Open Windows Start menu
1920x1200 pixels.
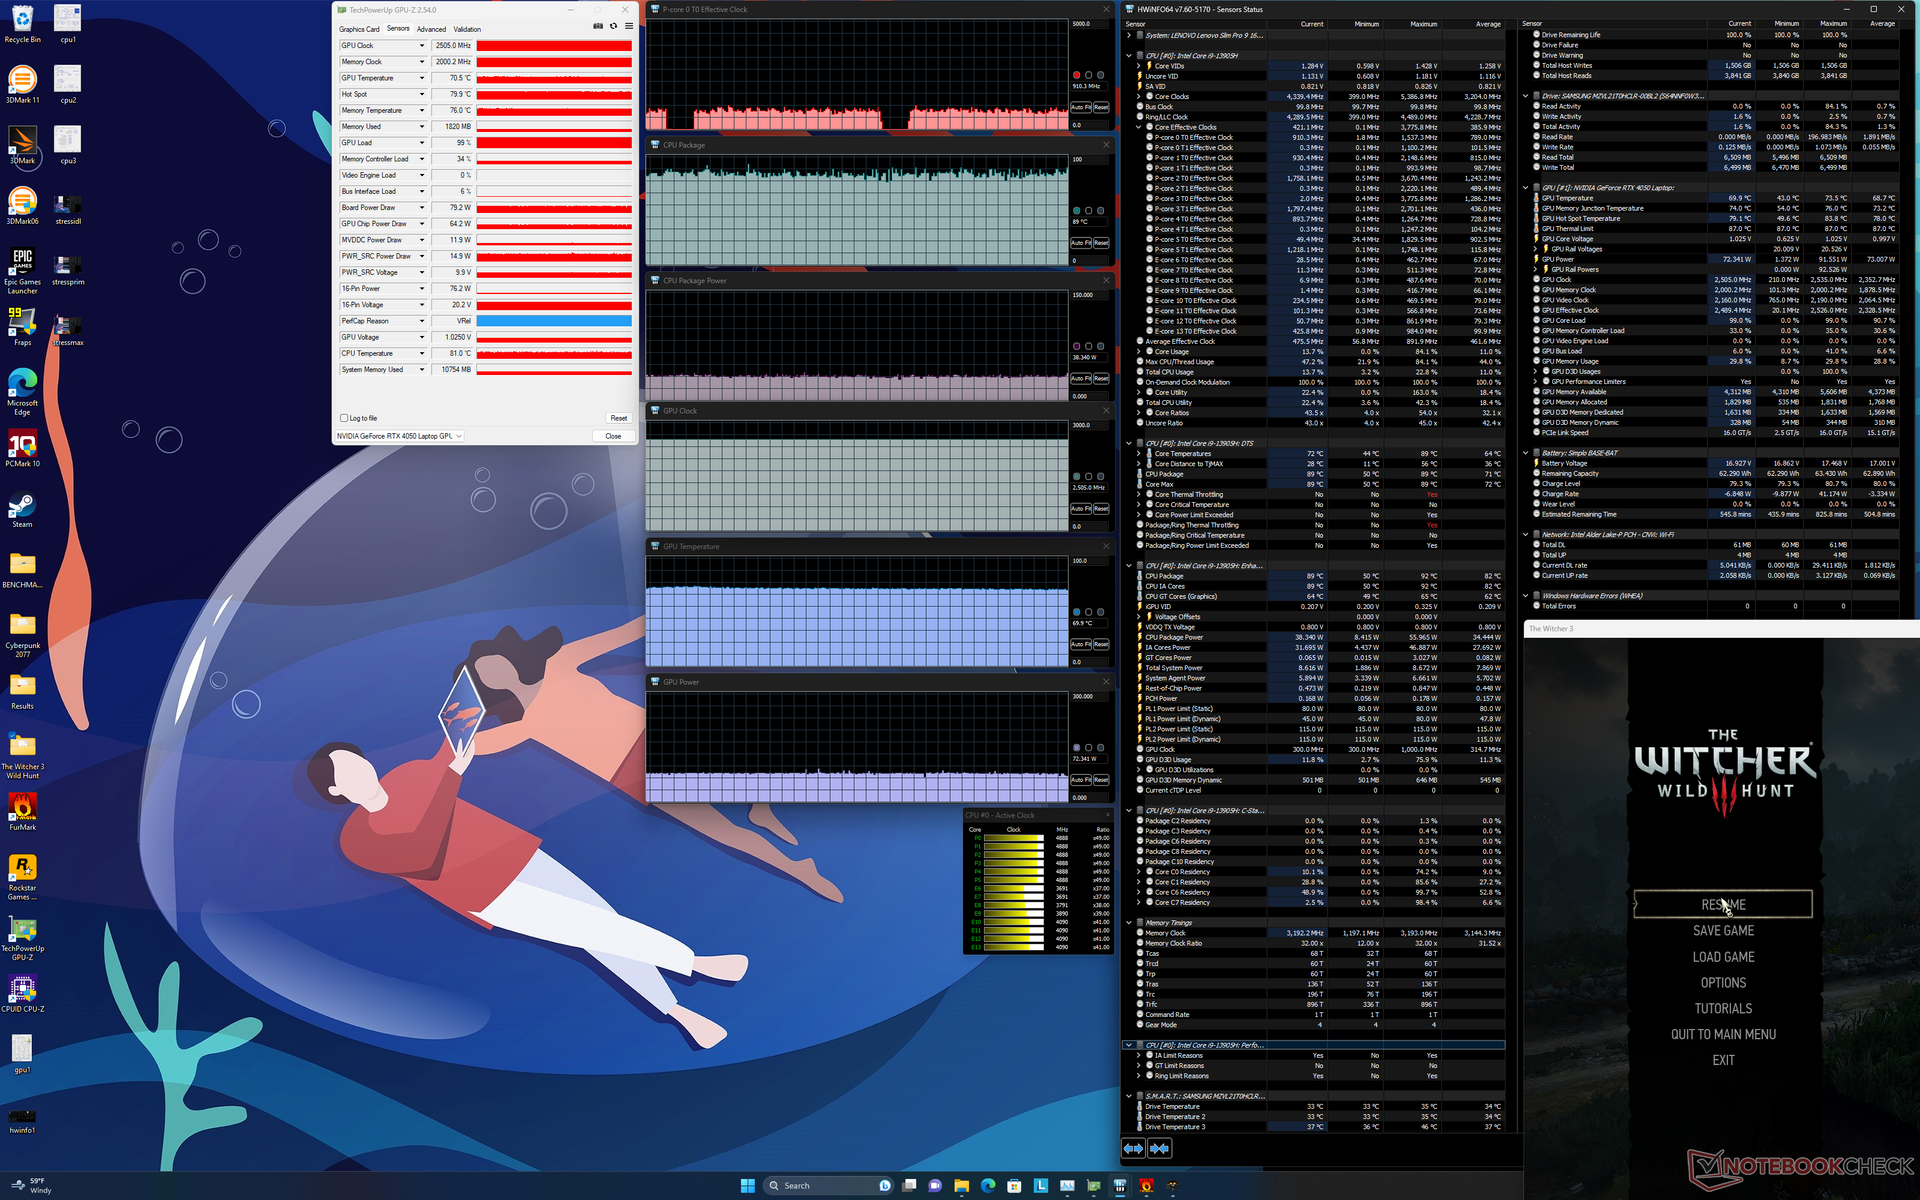(747, 1185)
